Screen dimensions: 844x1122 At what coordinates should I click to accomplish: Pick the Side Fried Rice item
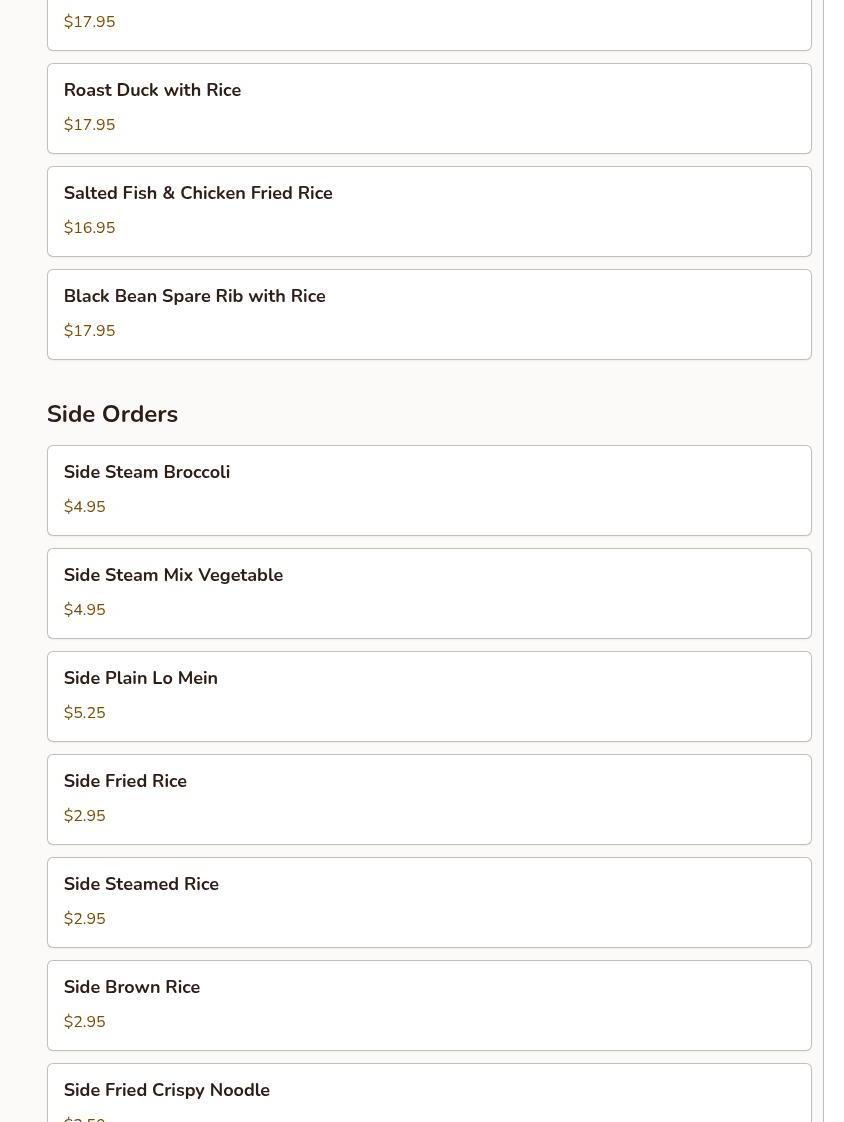pos(429,800)
